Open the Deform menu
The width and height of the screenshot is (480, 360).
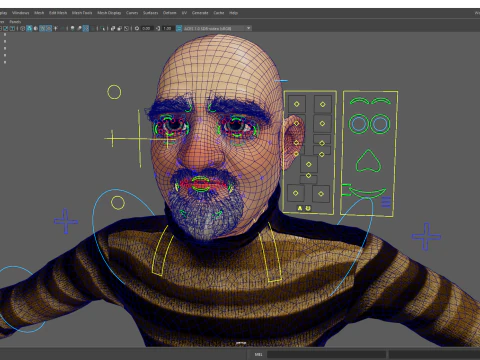point(169,13)
